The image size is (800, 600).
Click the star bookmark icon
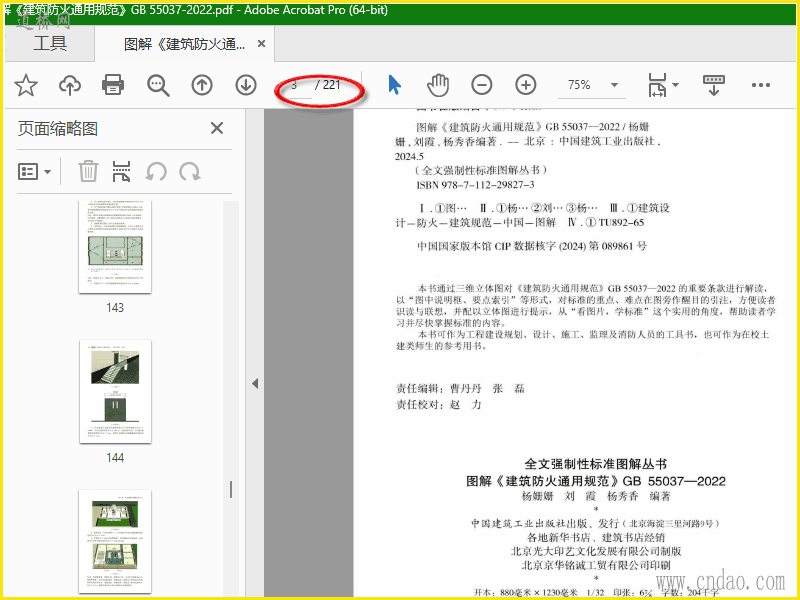[x=26, y=85]
